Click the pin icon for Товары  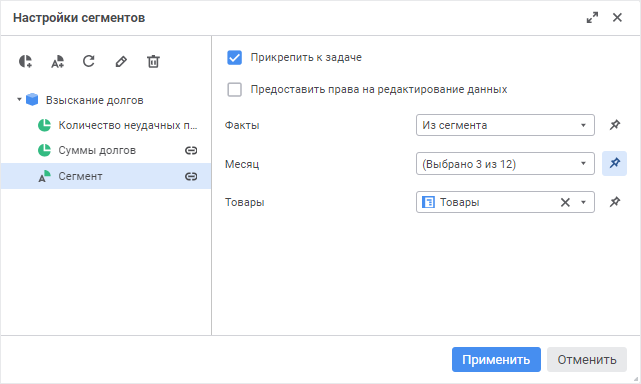pyautogui.click(x=615, y=202)
